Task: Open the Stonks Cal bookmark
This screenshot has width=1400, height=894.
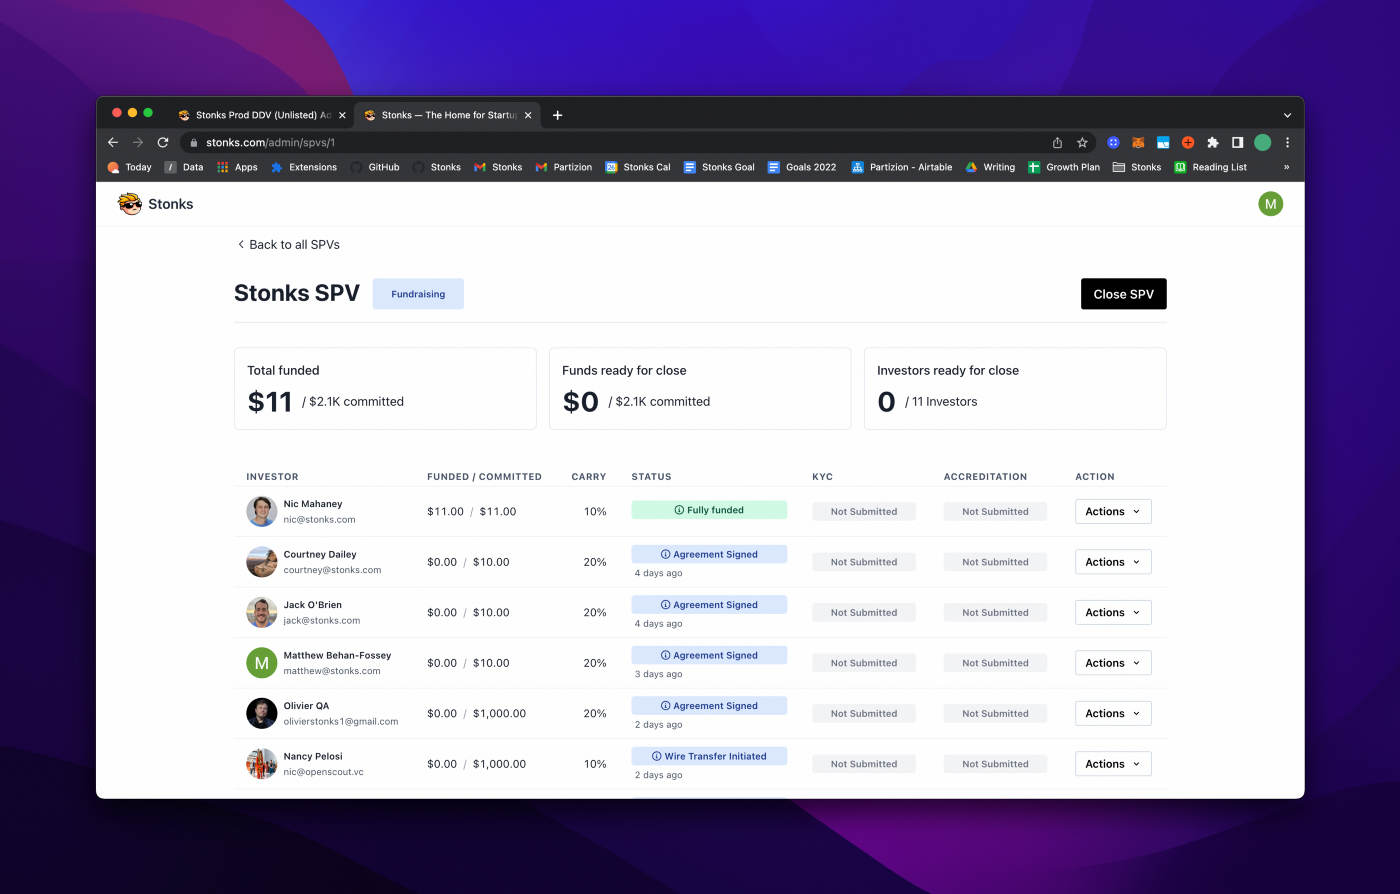Action: coord(638,167)
